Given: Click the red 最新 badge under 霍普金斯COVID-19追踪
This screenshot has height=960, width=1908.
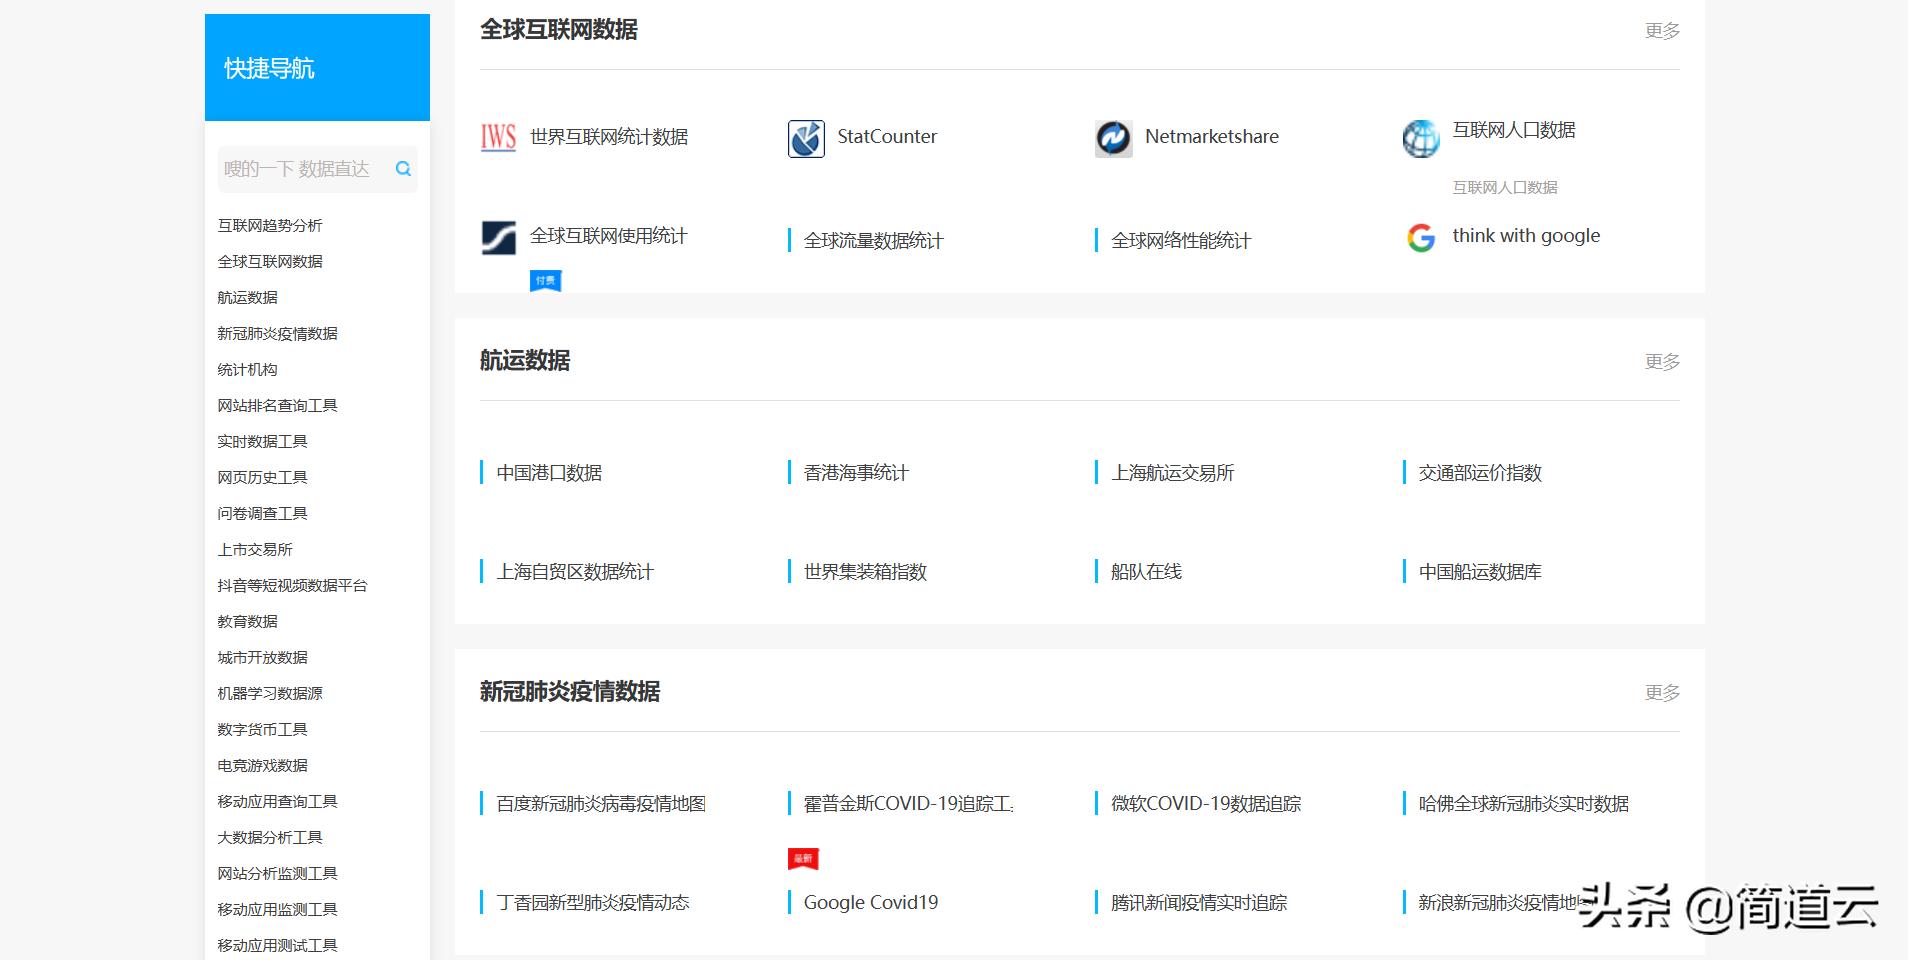Looking at the screenshot, I should (801, 858).
